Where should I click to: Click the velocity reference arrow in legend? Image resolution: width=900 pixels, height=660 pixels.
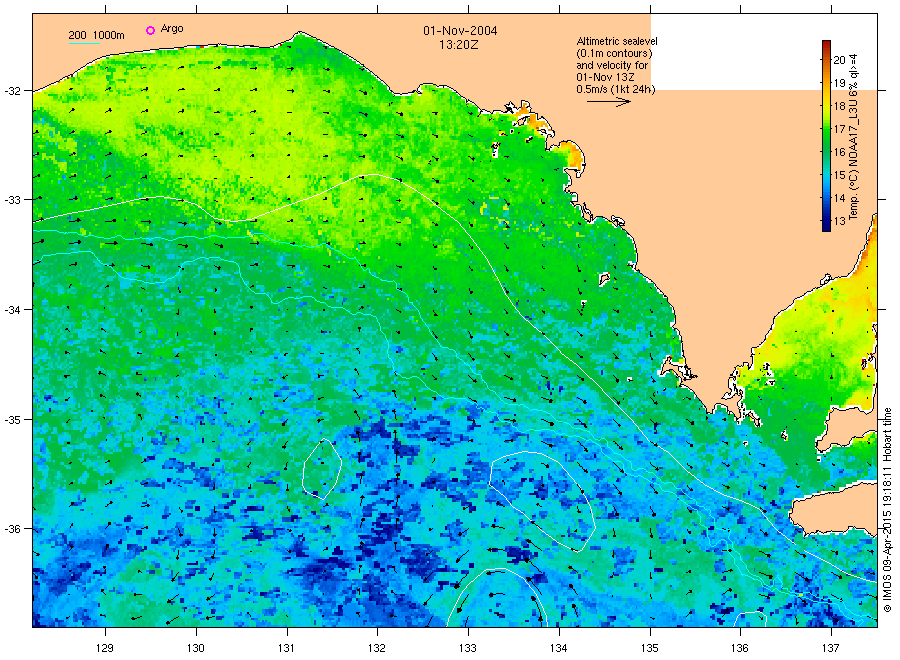609,102
